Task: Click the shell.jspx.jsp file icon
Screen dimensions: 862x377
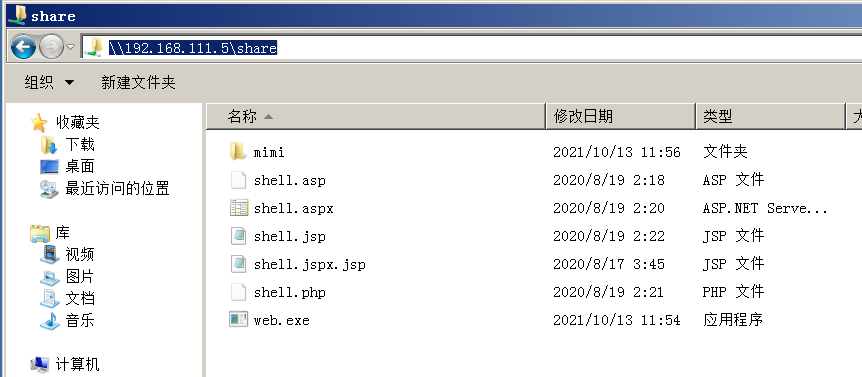Action: pos(239,264)
